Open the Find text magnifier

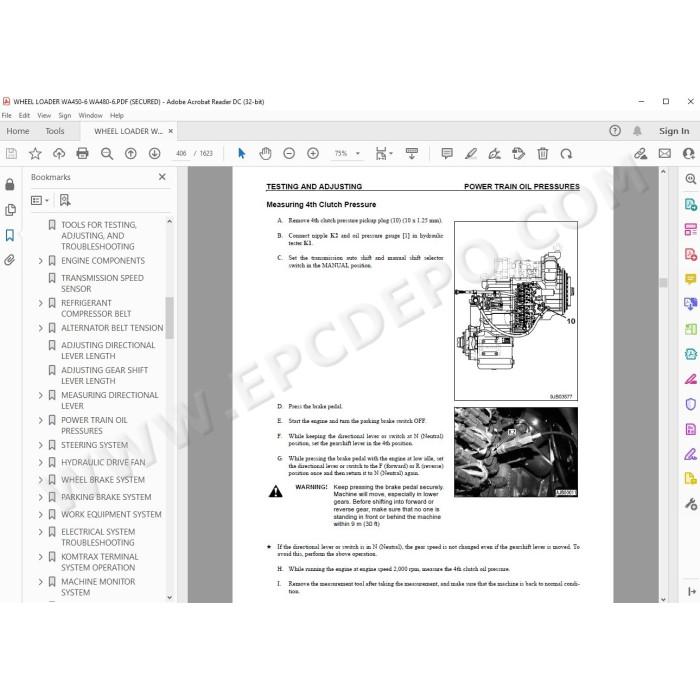click(x=107, y=154)
